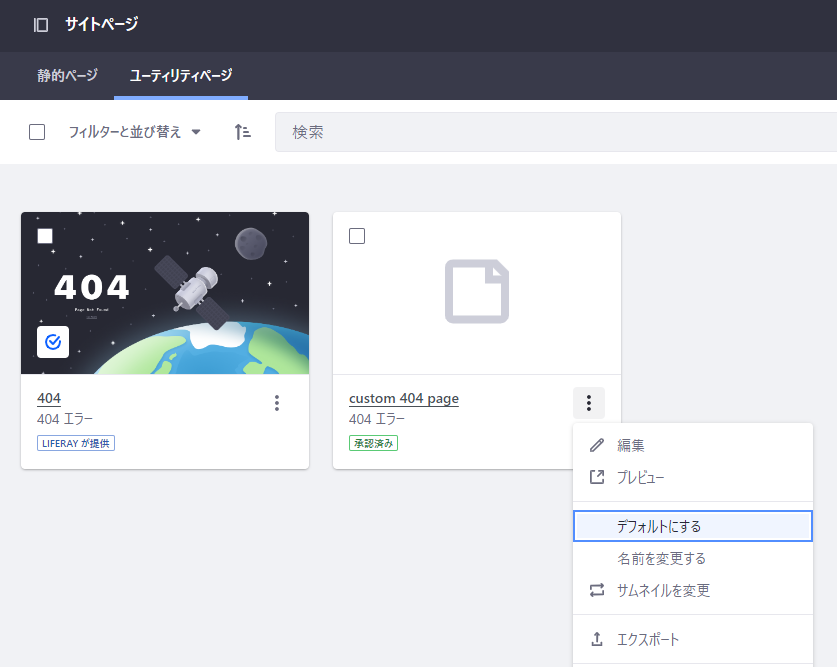Click the sort direction icon
Viewport: 837px width, 667px height.
[x=242, y=132]
